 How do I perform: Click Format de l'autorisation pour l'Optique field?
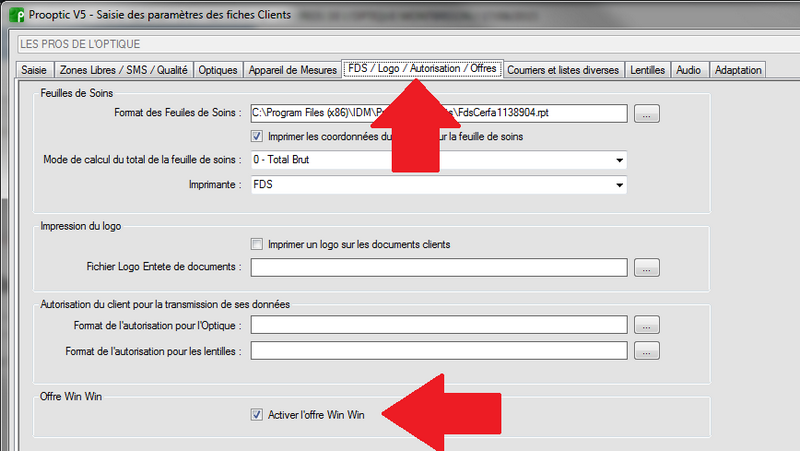click(x=439, y=325)
